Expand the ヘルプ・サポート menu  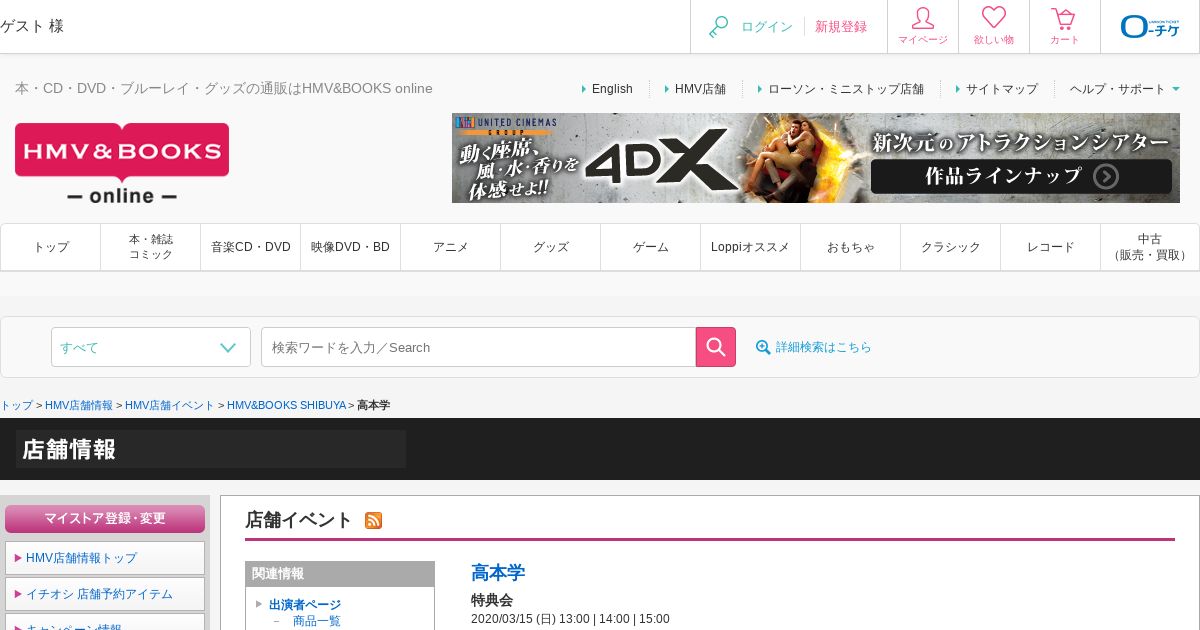[1125, 89]
